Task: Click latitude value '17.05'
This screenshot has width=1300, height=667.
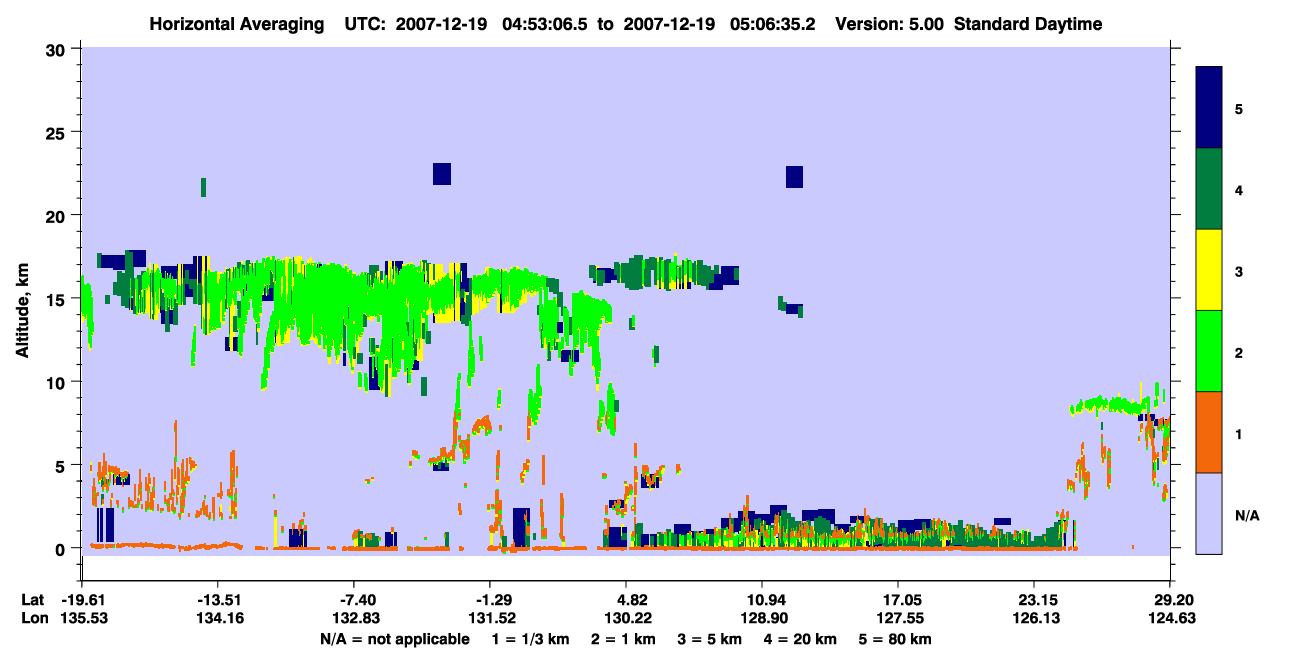Action: (898, 600)
